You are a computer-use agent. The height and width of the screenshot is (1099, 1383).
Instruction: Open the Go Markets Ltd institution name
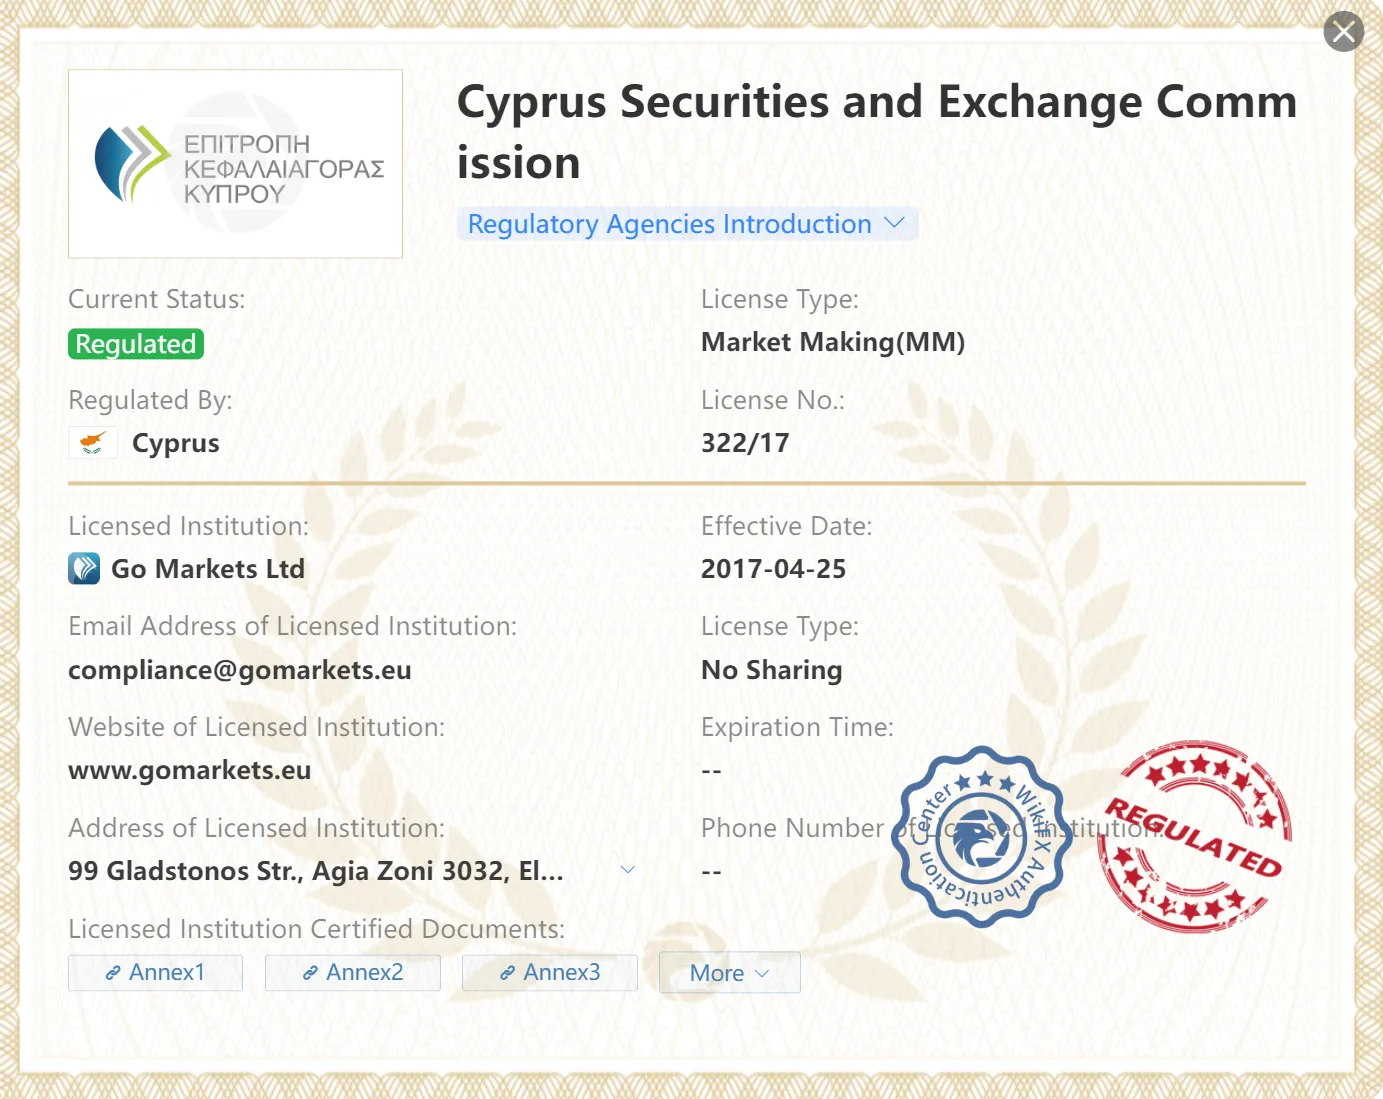(208, 569)
